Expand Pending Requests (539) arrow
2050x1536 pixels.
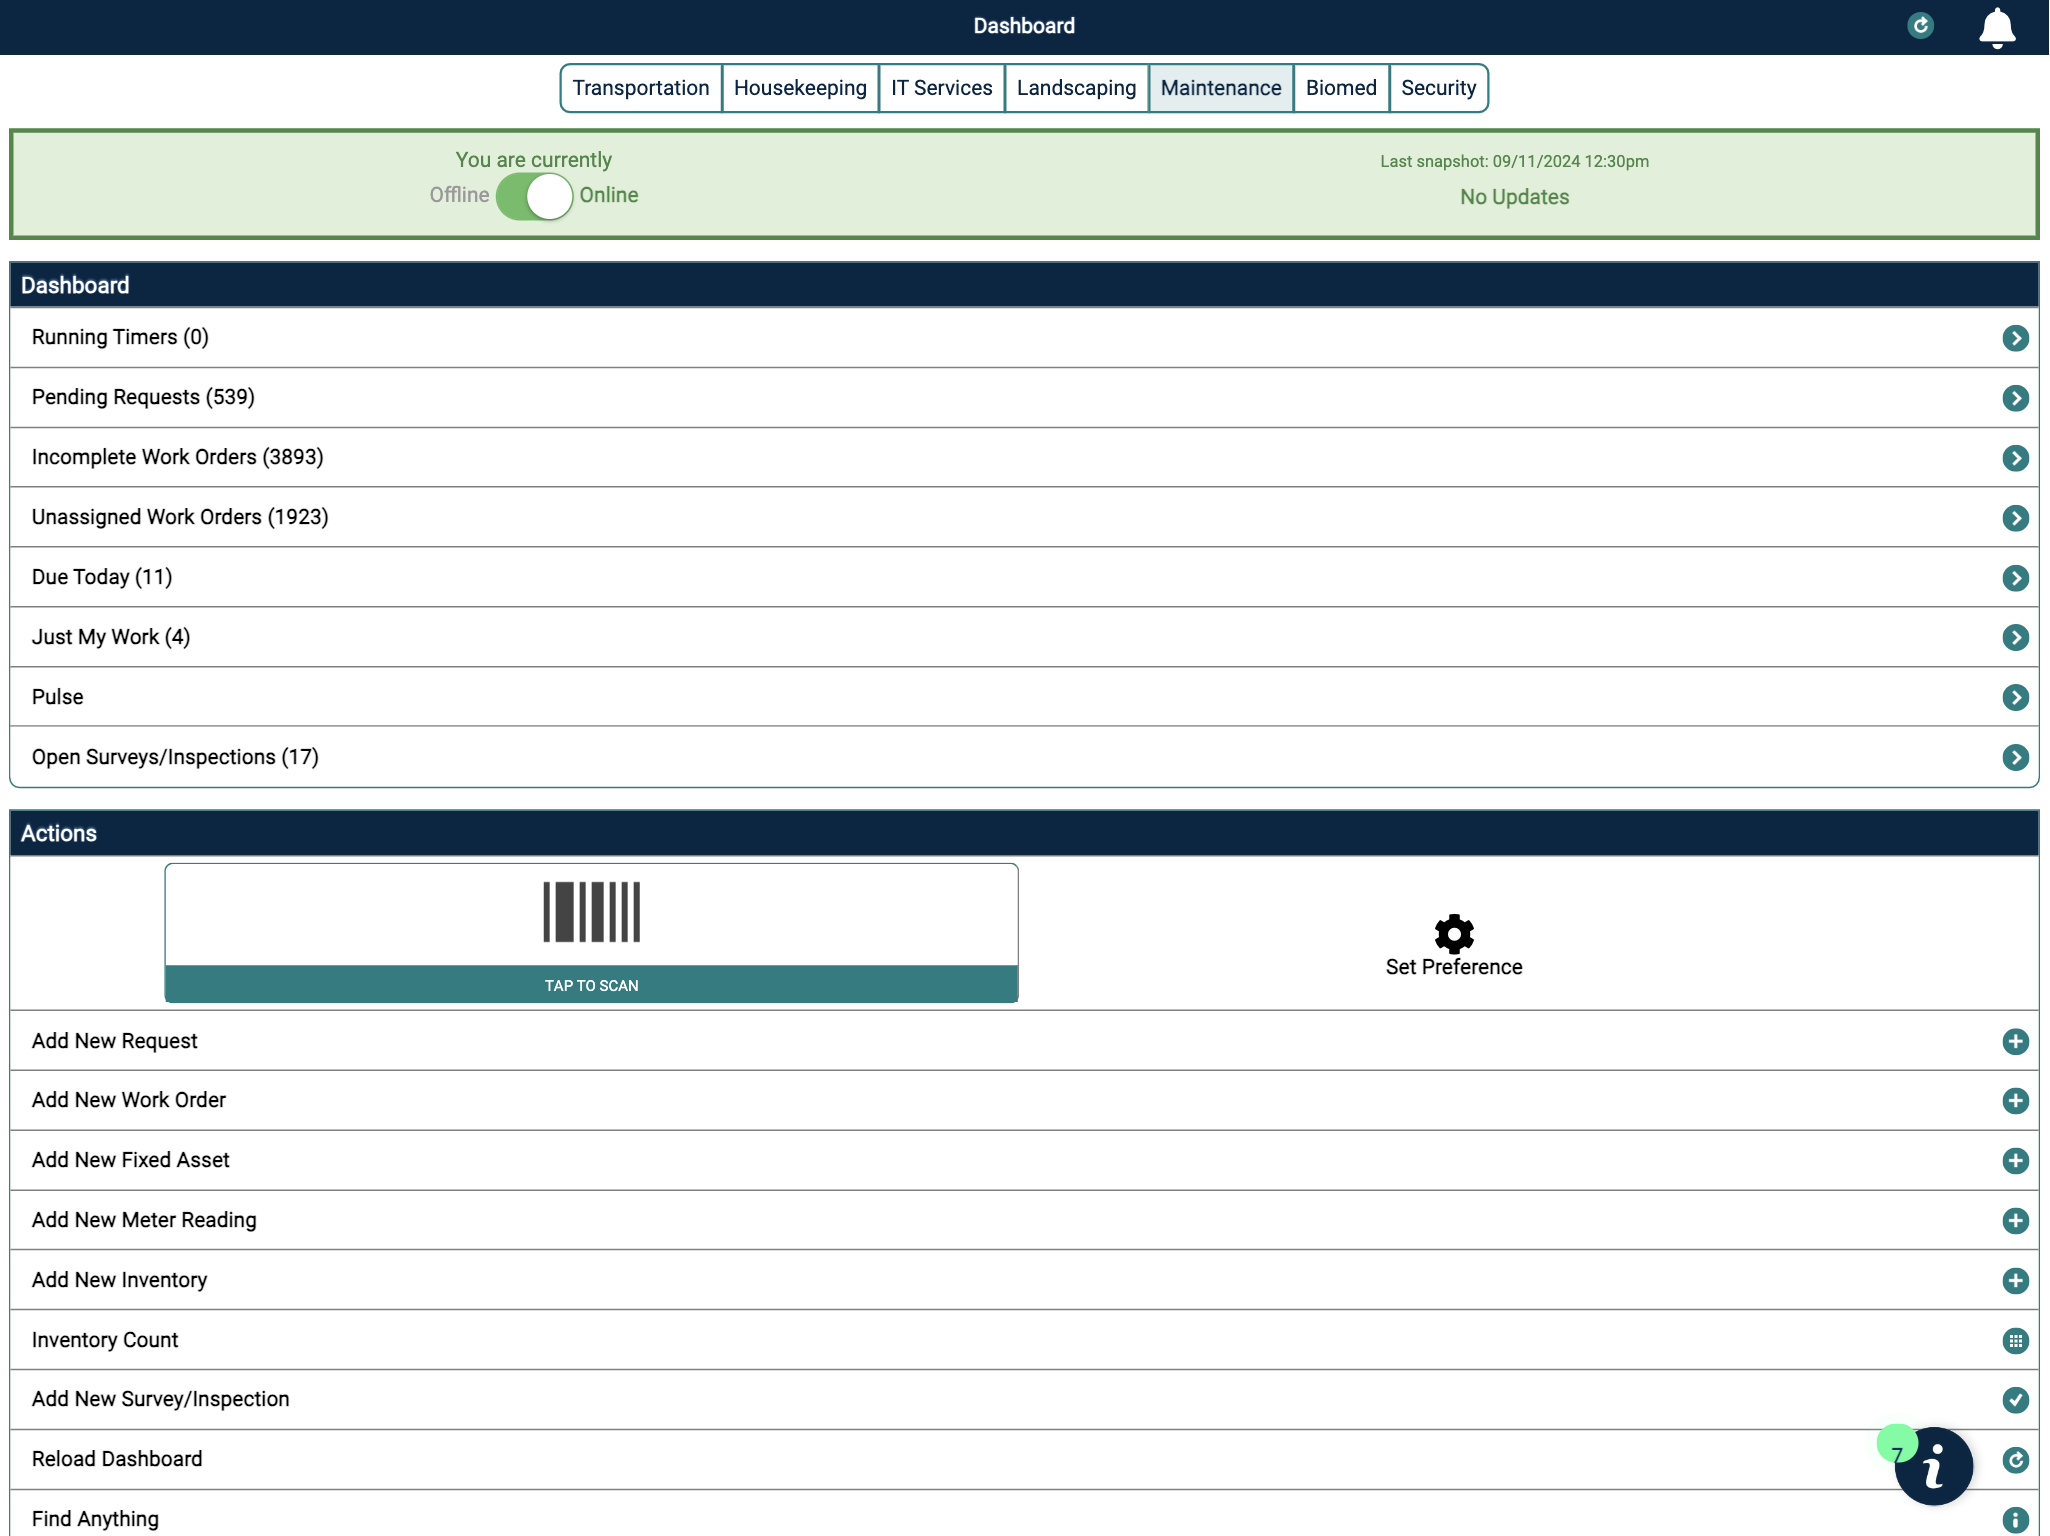pos(2015,398)
